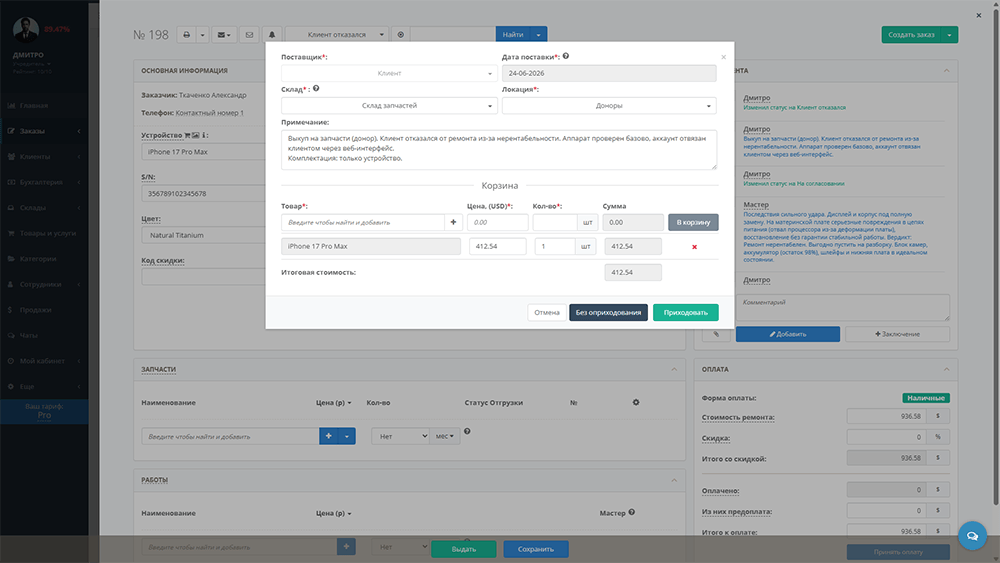
Task: Click 'Наличные' payment form badge
Action: [x=926, y=398]
